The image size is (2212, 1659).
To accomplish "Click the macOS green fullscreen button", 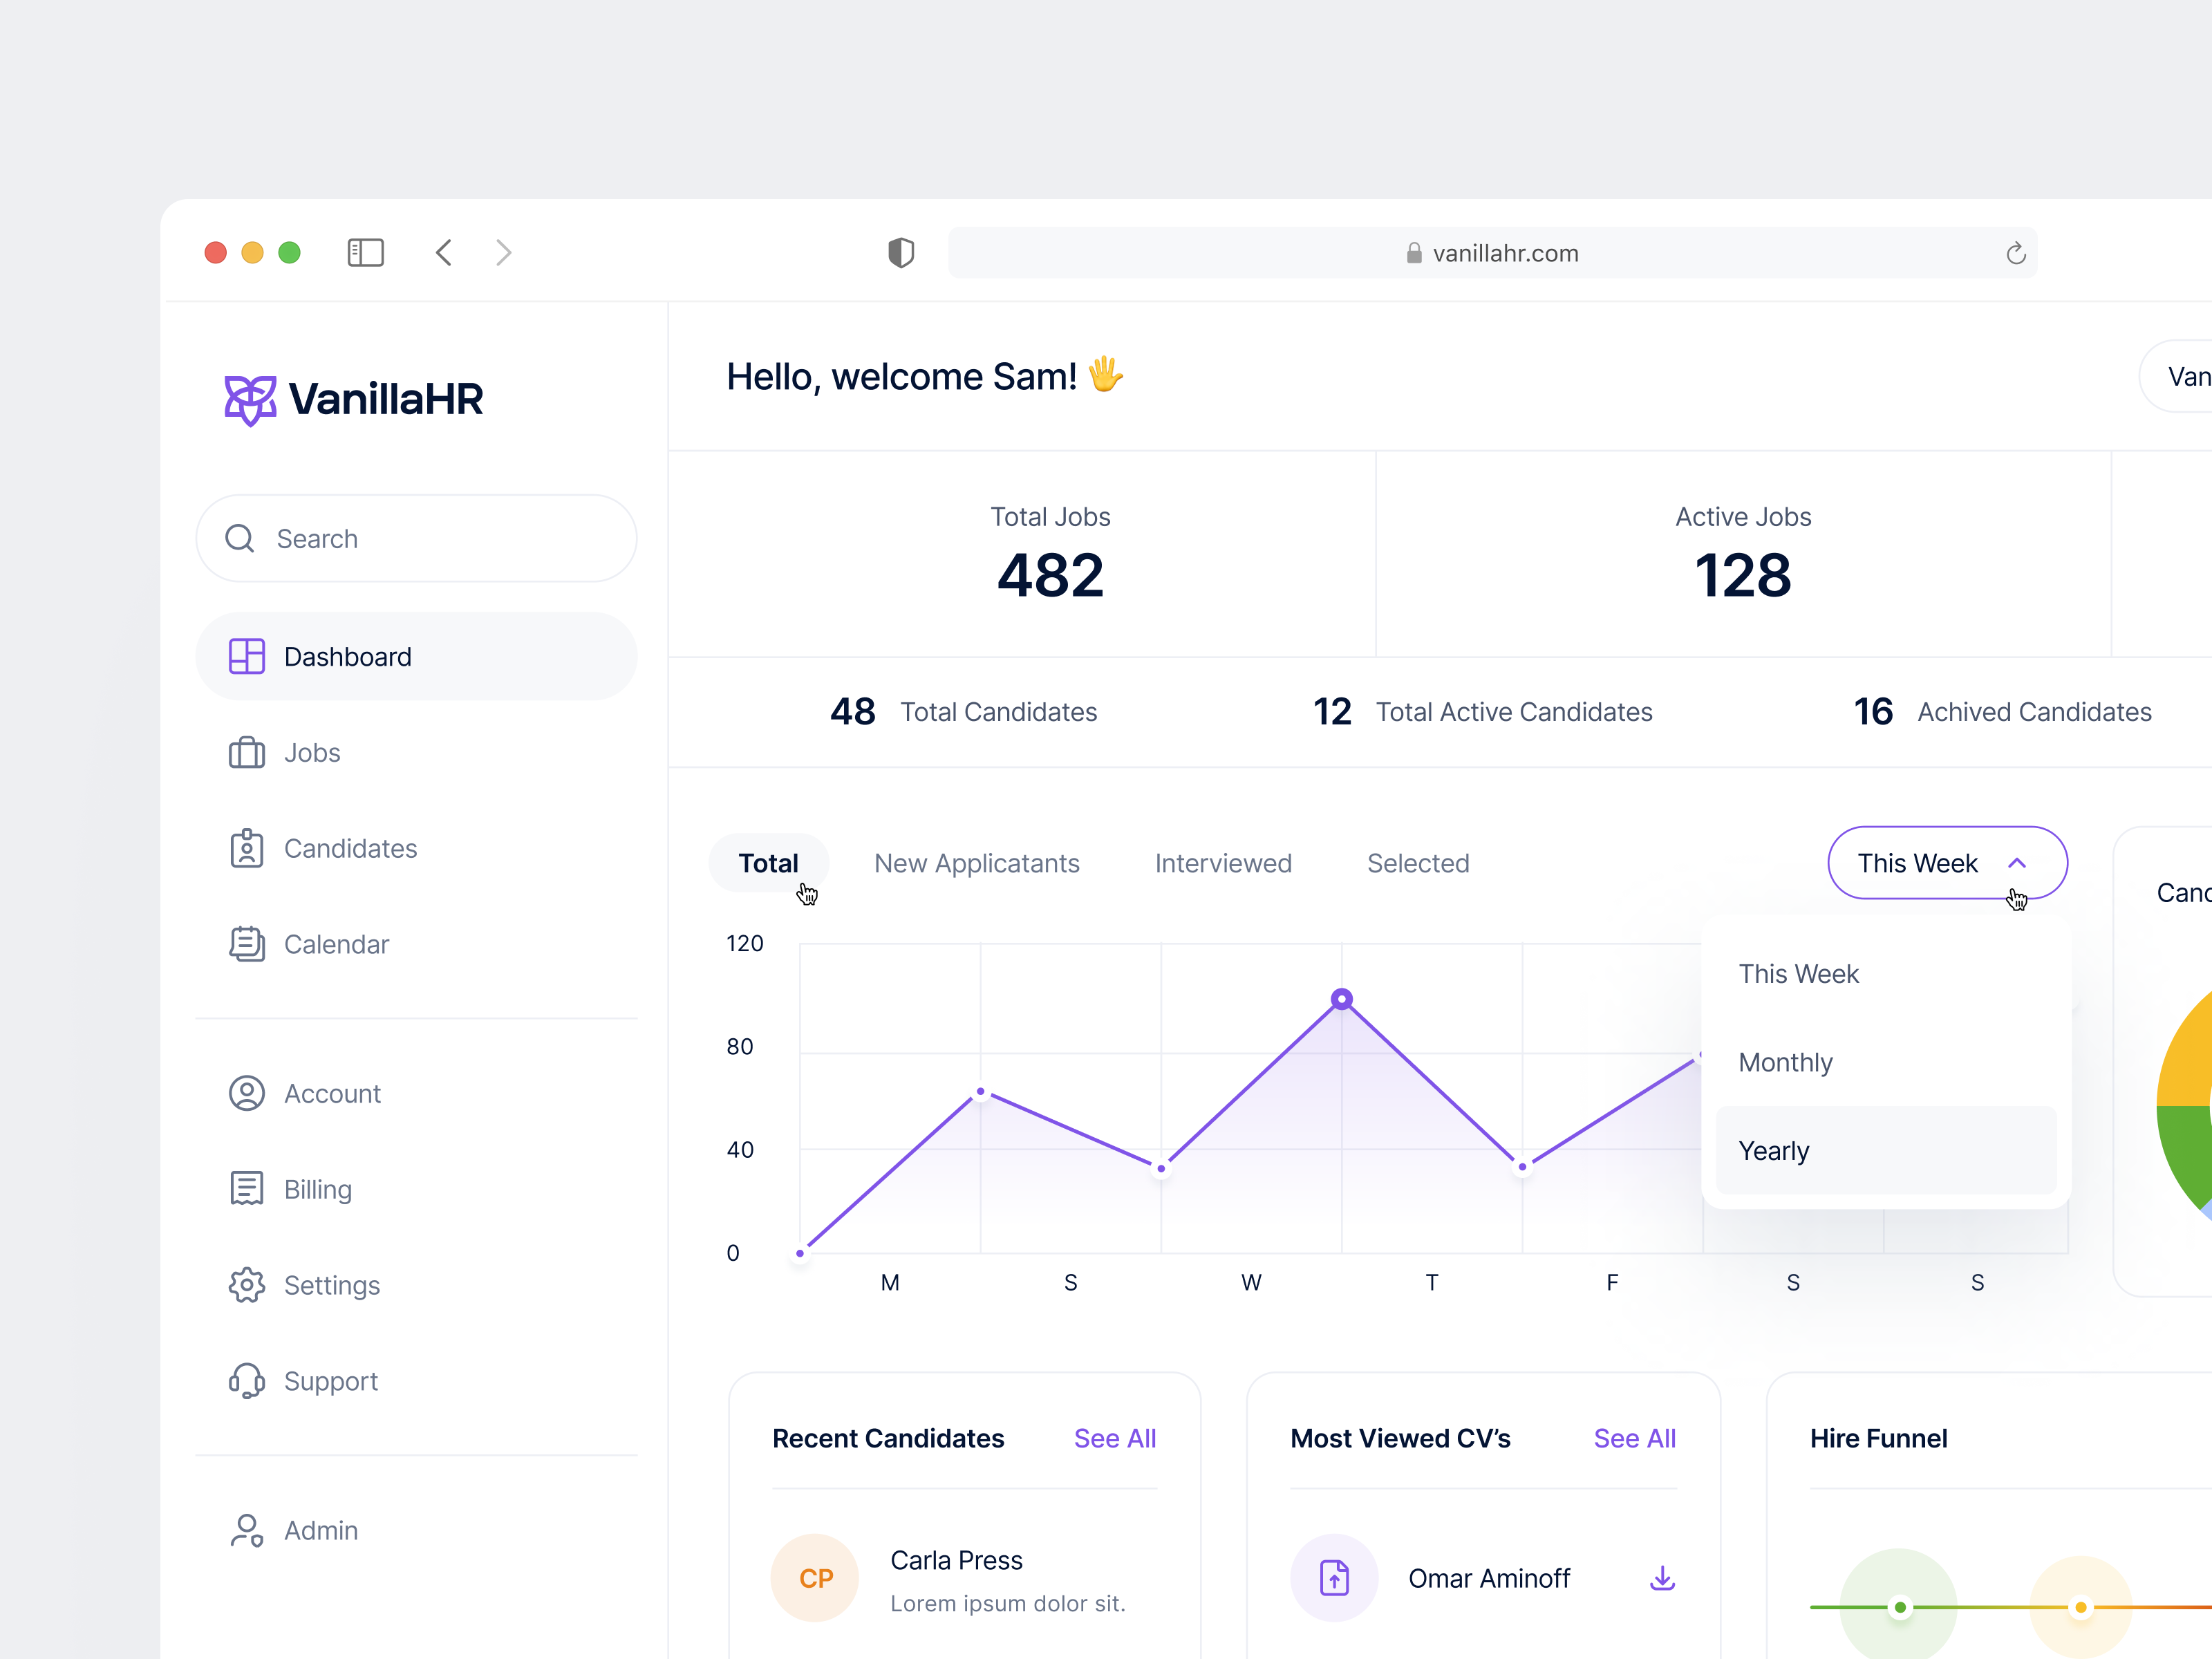I will pyautogui.click(x=289, y=252).
